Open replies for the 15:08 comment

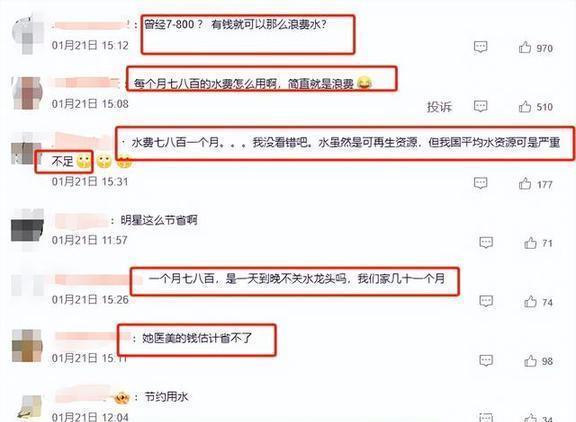point(480,107)
